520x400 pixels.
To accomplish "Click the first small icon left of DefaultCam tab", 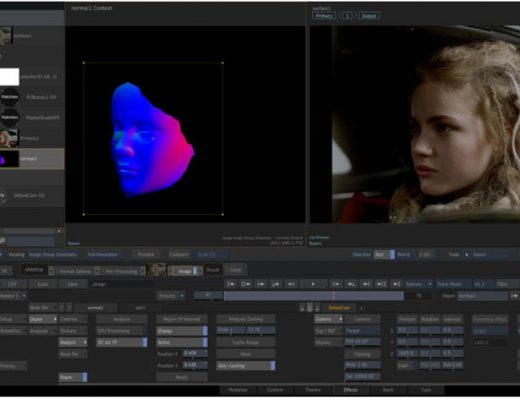I will coord(302,308).
